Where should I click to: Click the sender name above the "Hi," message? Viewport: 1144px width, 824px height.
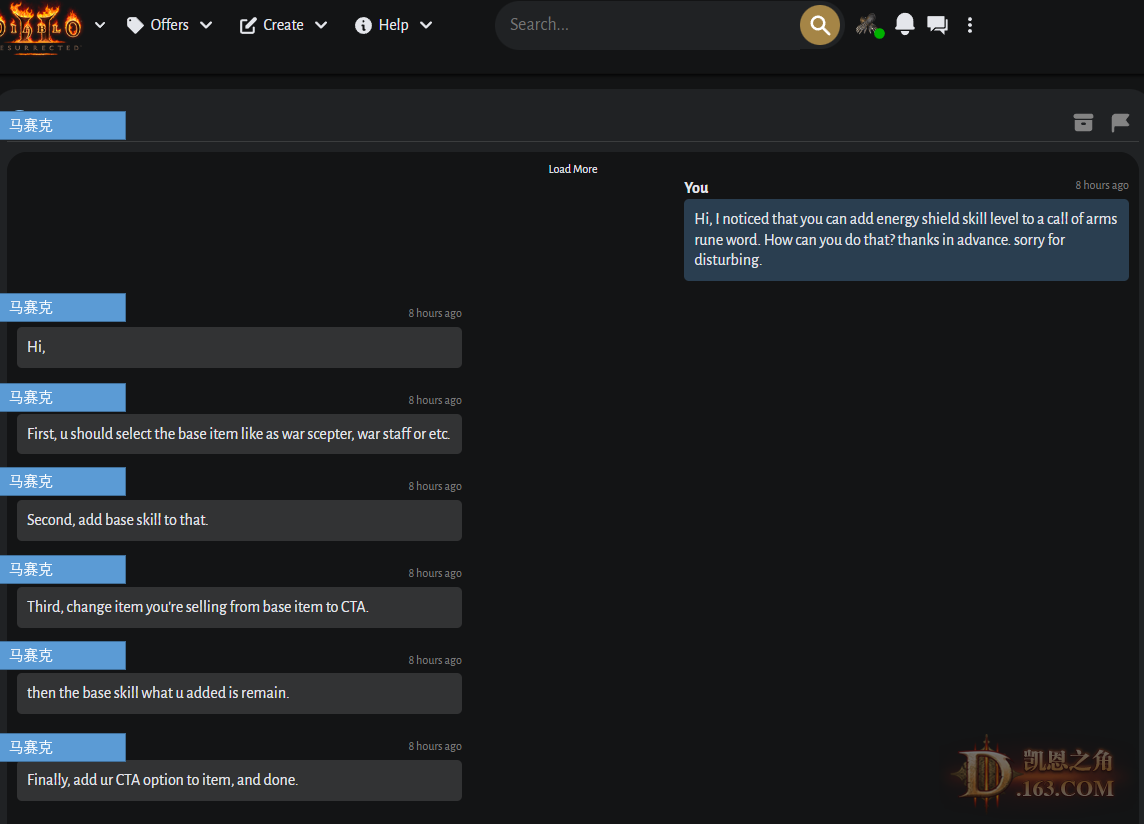coord(63,307)
